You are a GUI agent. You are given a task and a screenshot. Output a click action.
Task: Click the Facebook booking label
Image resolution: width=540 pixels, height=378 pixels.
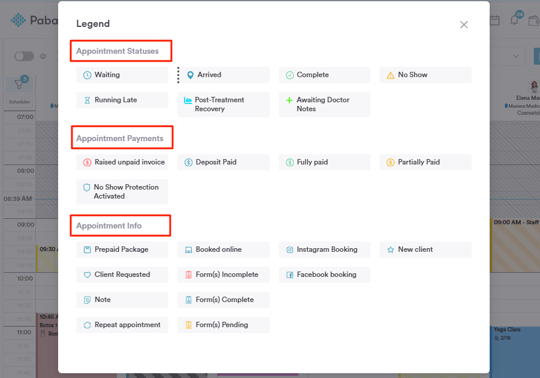(326, 274)
